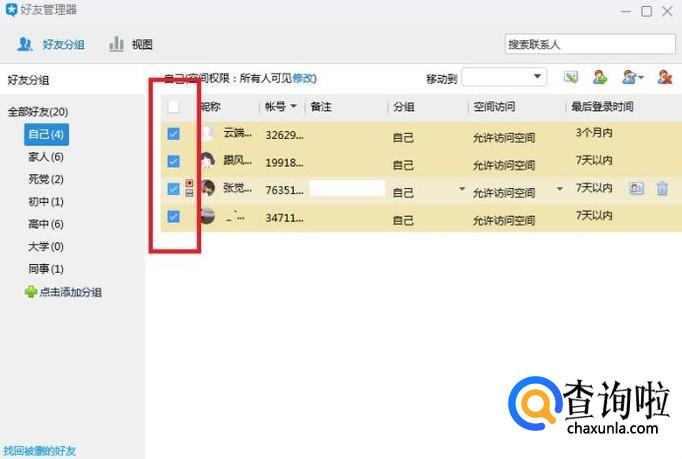Click the 好友分组 people icon in top tab
This screenshot has width=682, height=459.
point(25,44)
